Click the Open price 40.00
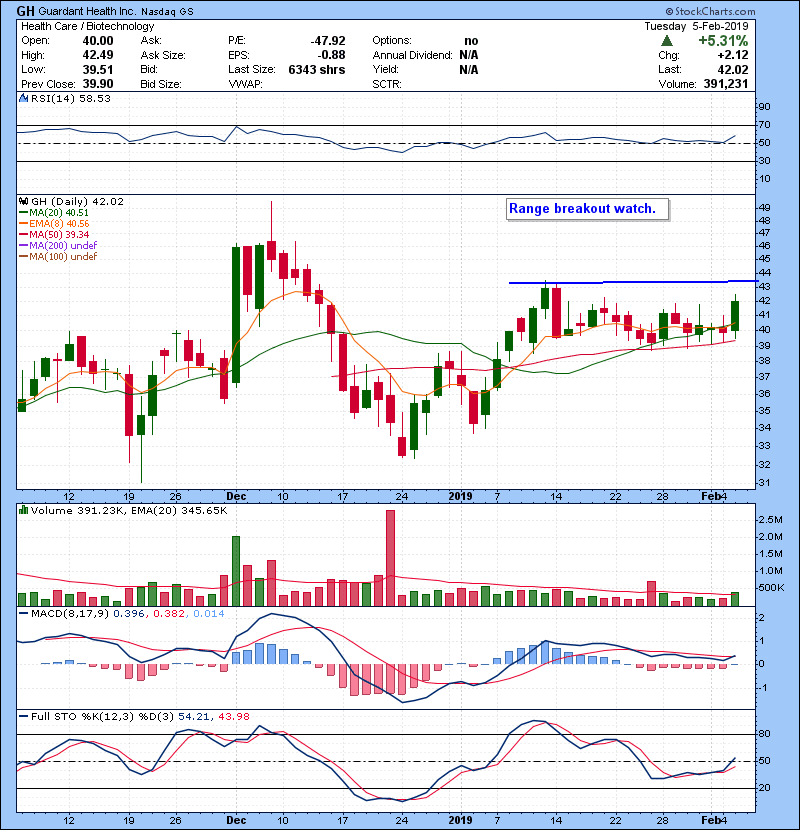This screenshot has width=800, height=830. (98, 41)
